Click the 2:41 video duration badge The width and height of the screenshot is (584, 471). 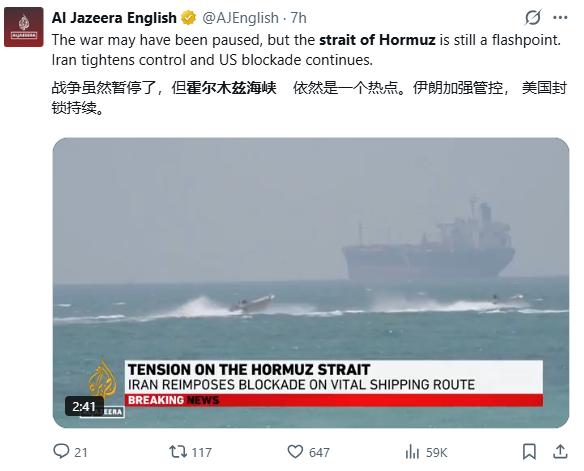pyautogui.click(x=84, y=406)
